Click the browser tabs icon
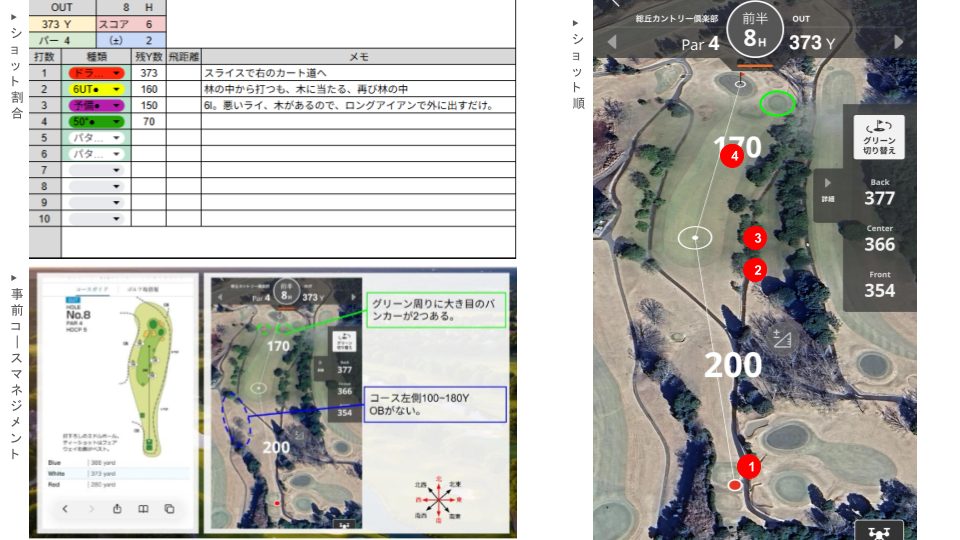The width and height of the screenshot is (960, 540). point(169,509)
